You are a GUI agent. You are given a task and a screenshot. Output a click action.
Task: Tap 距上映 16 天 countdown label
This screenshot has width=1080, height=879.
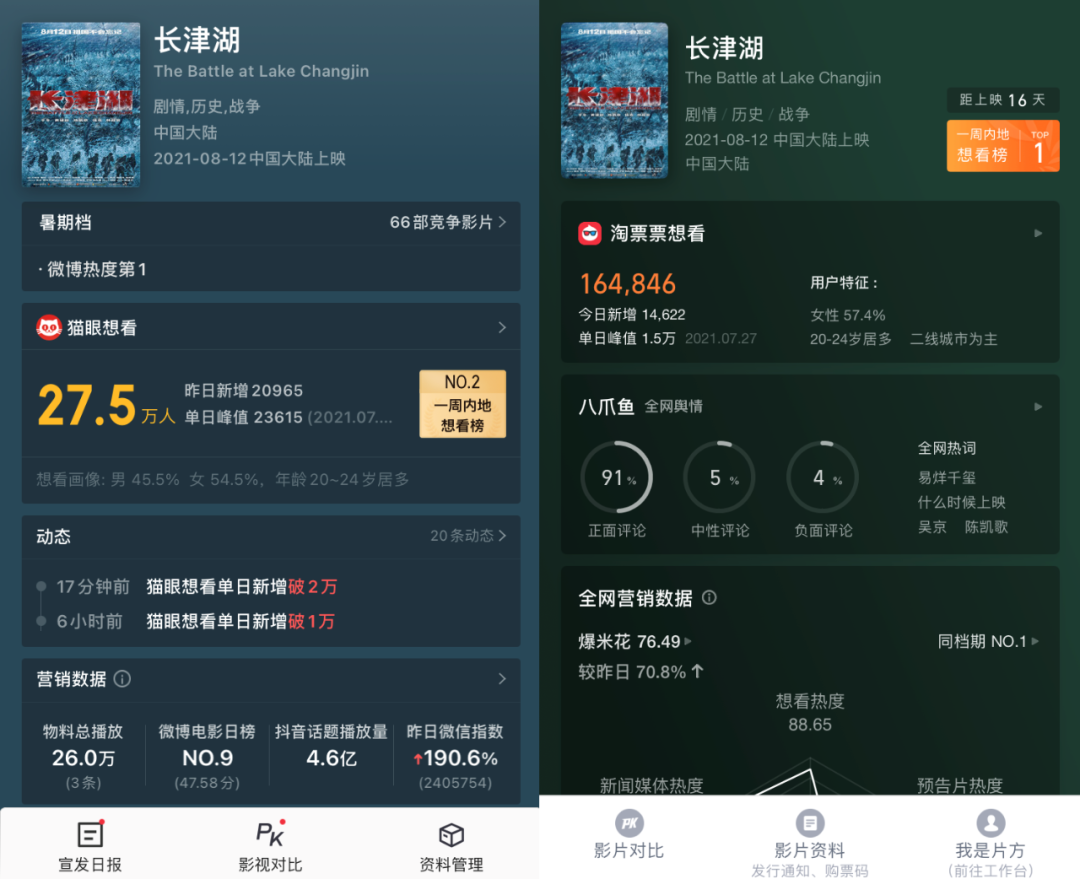pyautogui.click(x=1003, y=100)
